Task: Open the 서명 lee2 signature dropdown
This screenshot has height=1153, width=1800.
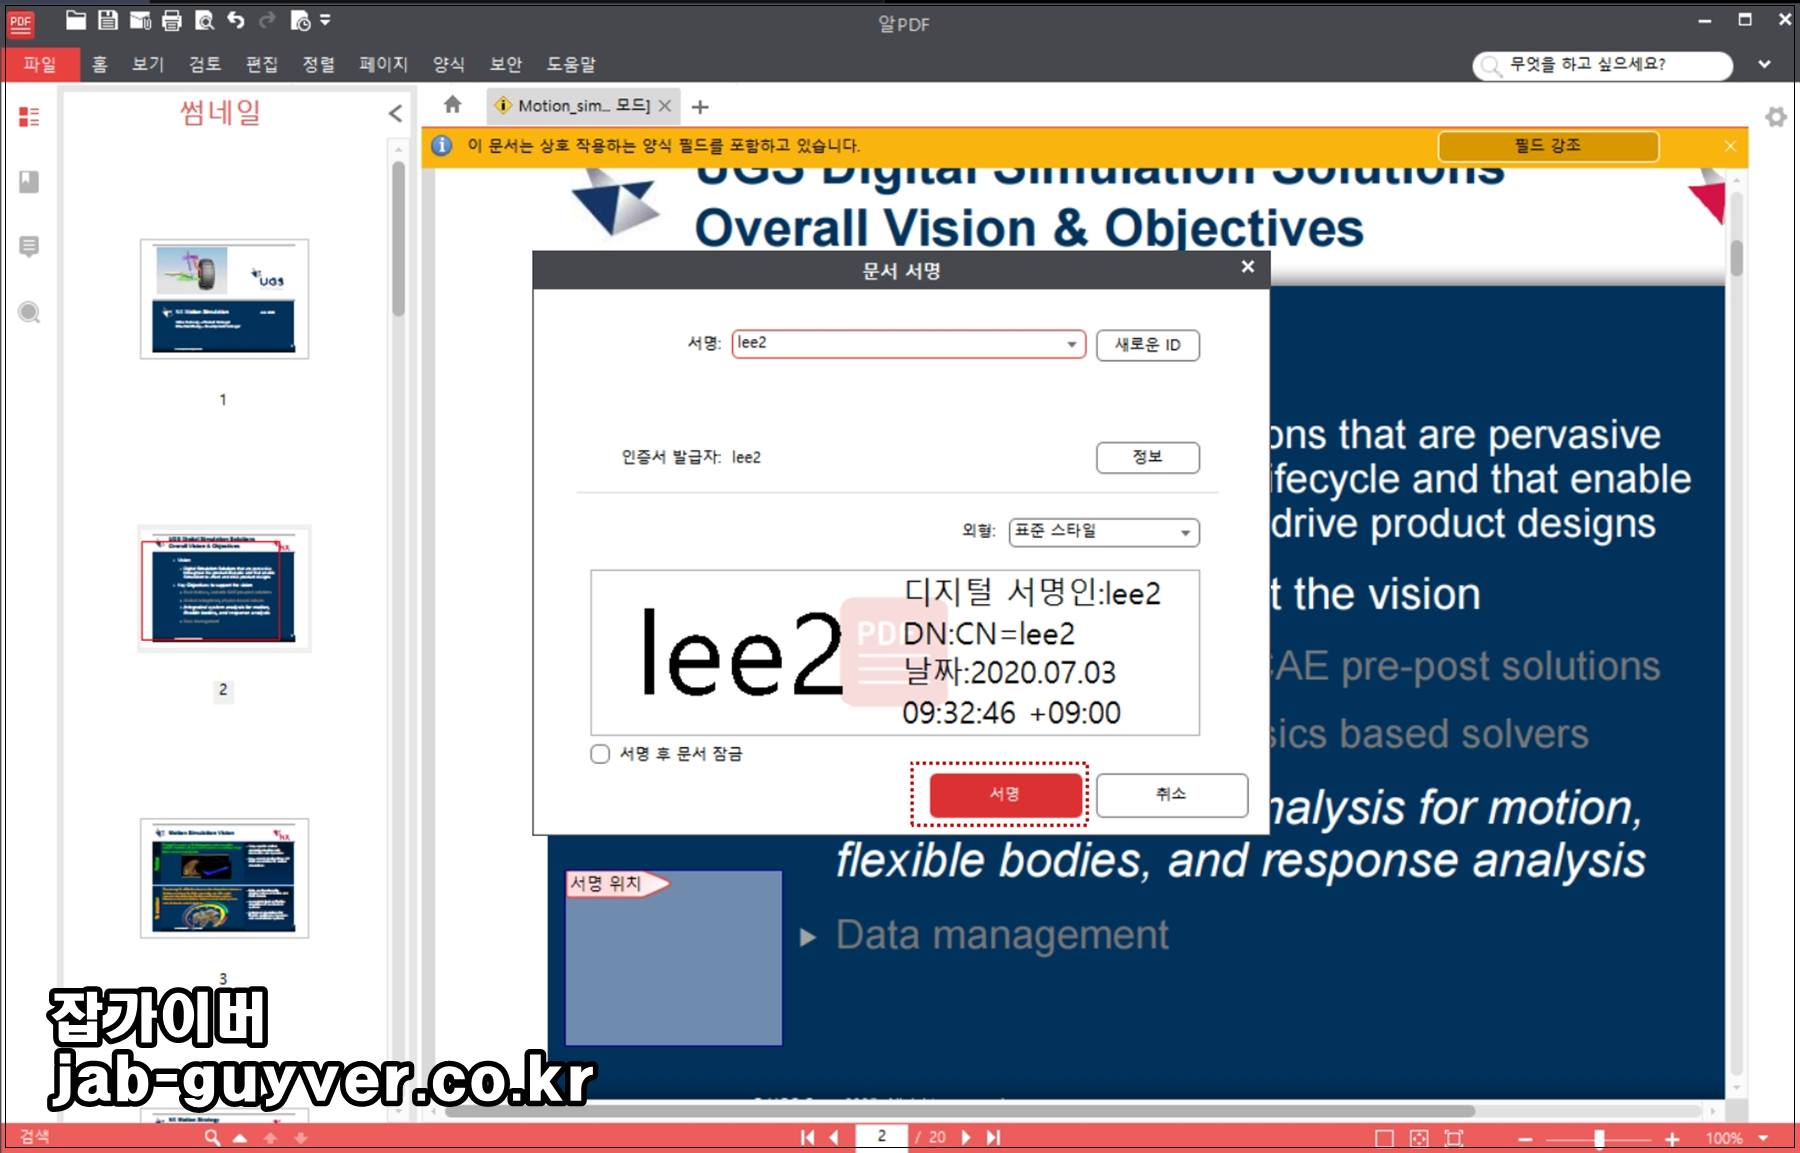Action: tap(908, 344)
